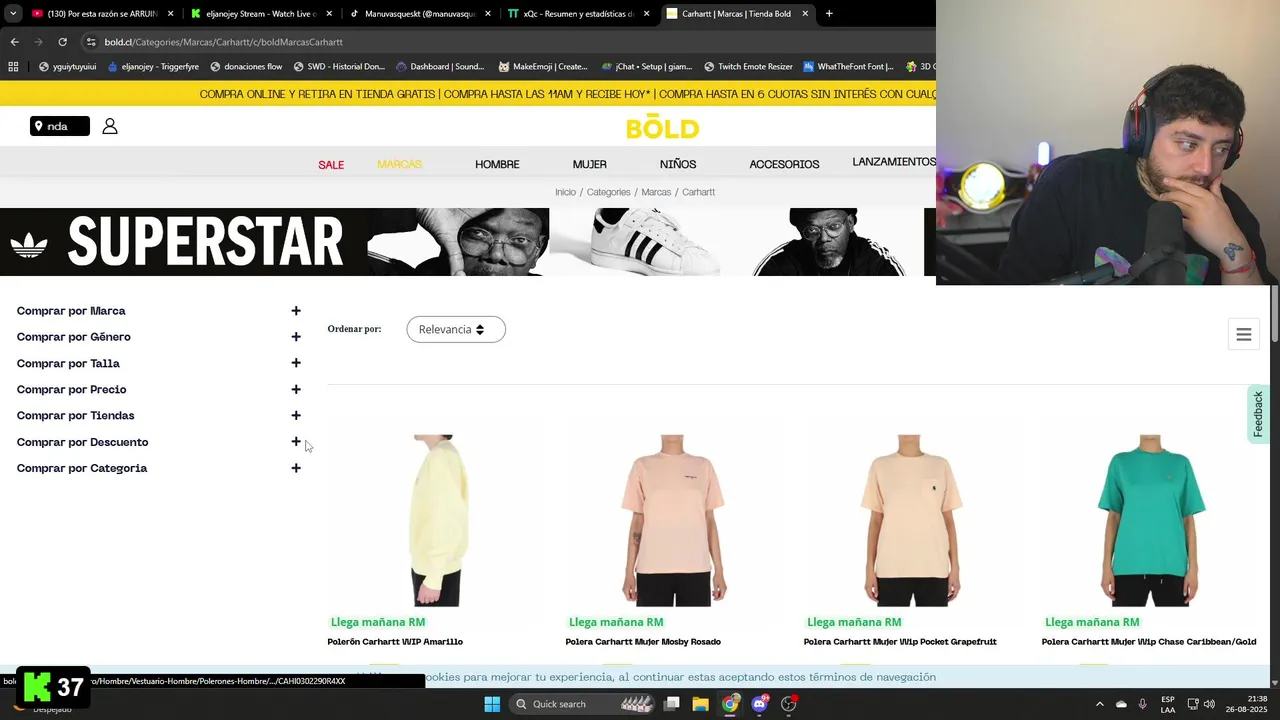Open the Twitch Emote Resizer bookmark
Image resolution: width=1280 pixels, height=720 pixels.
746,67
